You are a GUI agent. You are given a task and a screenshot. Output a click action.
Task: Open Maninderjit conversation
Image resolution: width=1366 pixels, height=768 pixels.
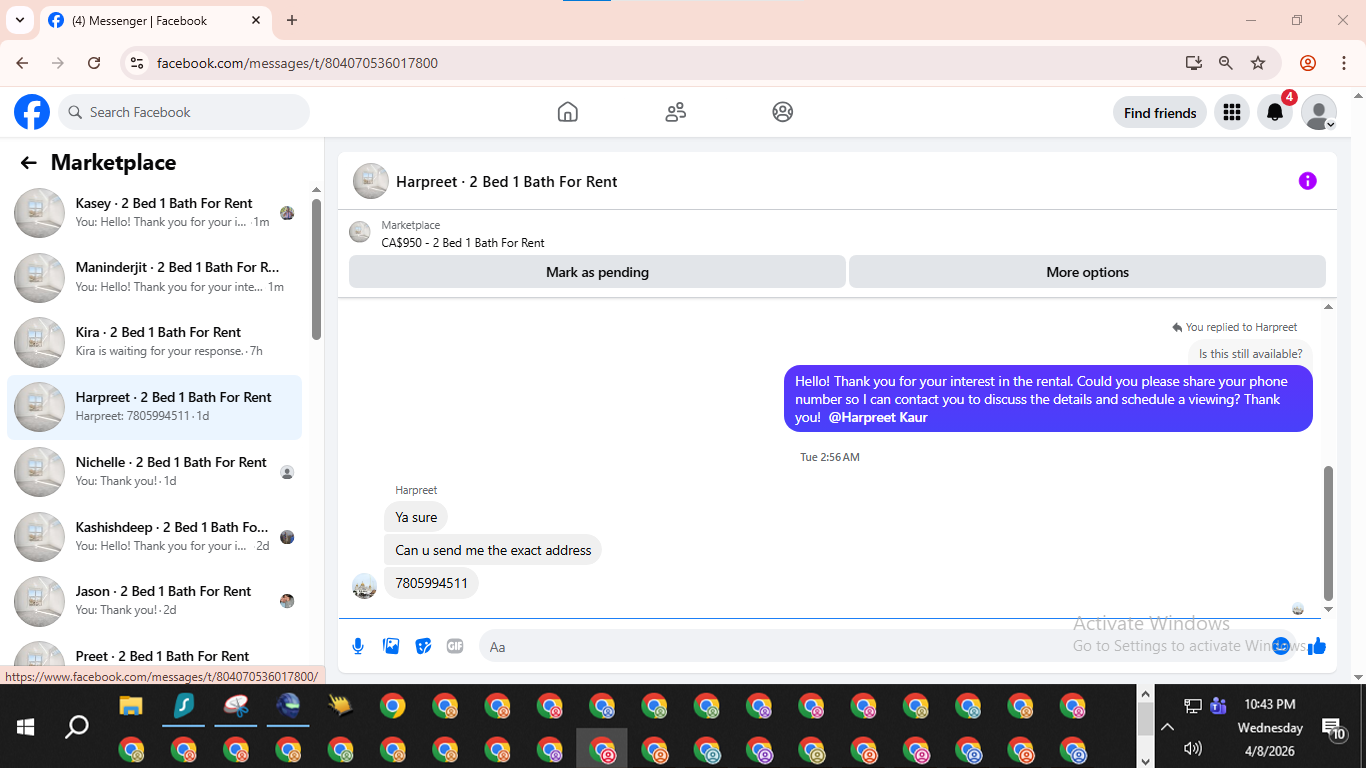155,277
